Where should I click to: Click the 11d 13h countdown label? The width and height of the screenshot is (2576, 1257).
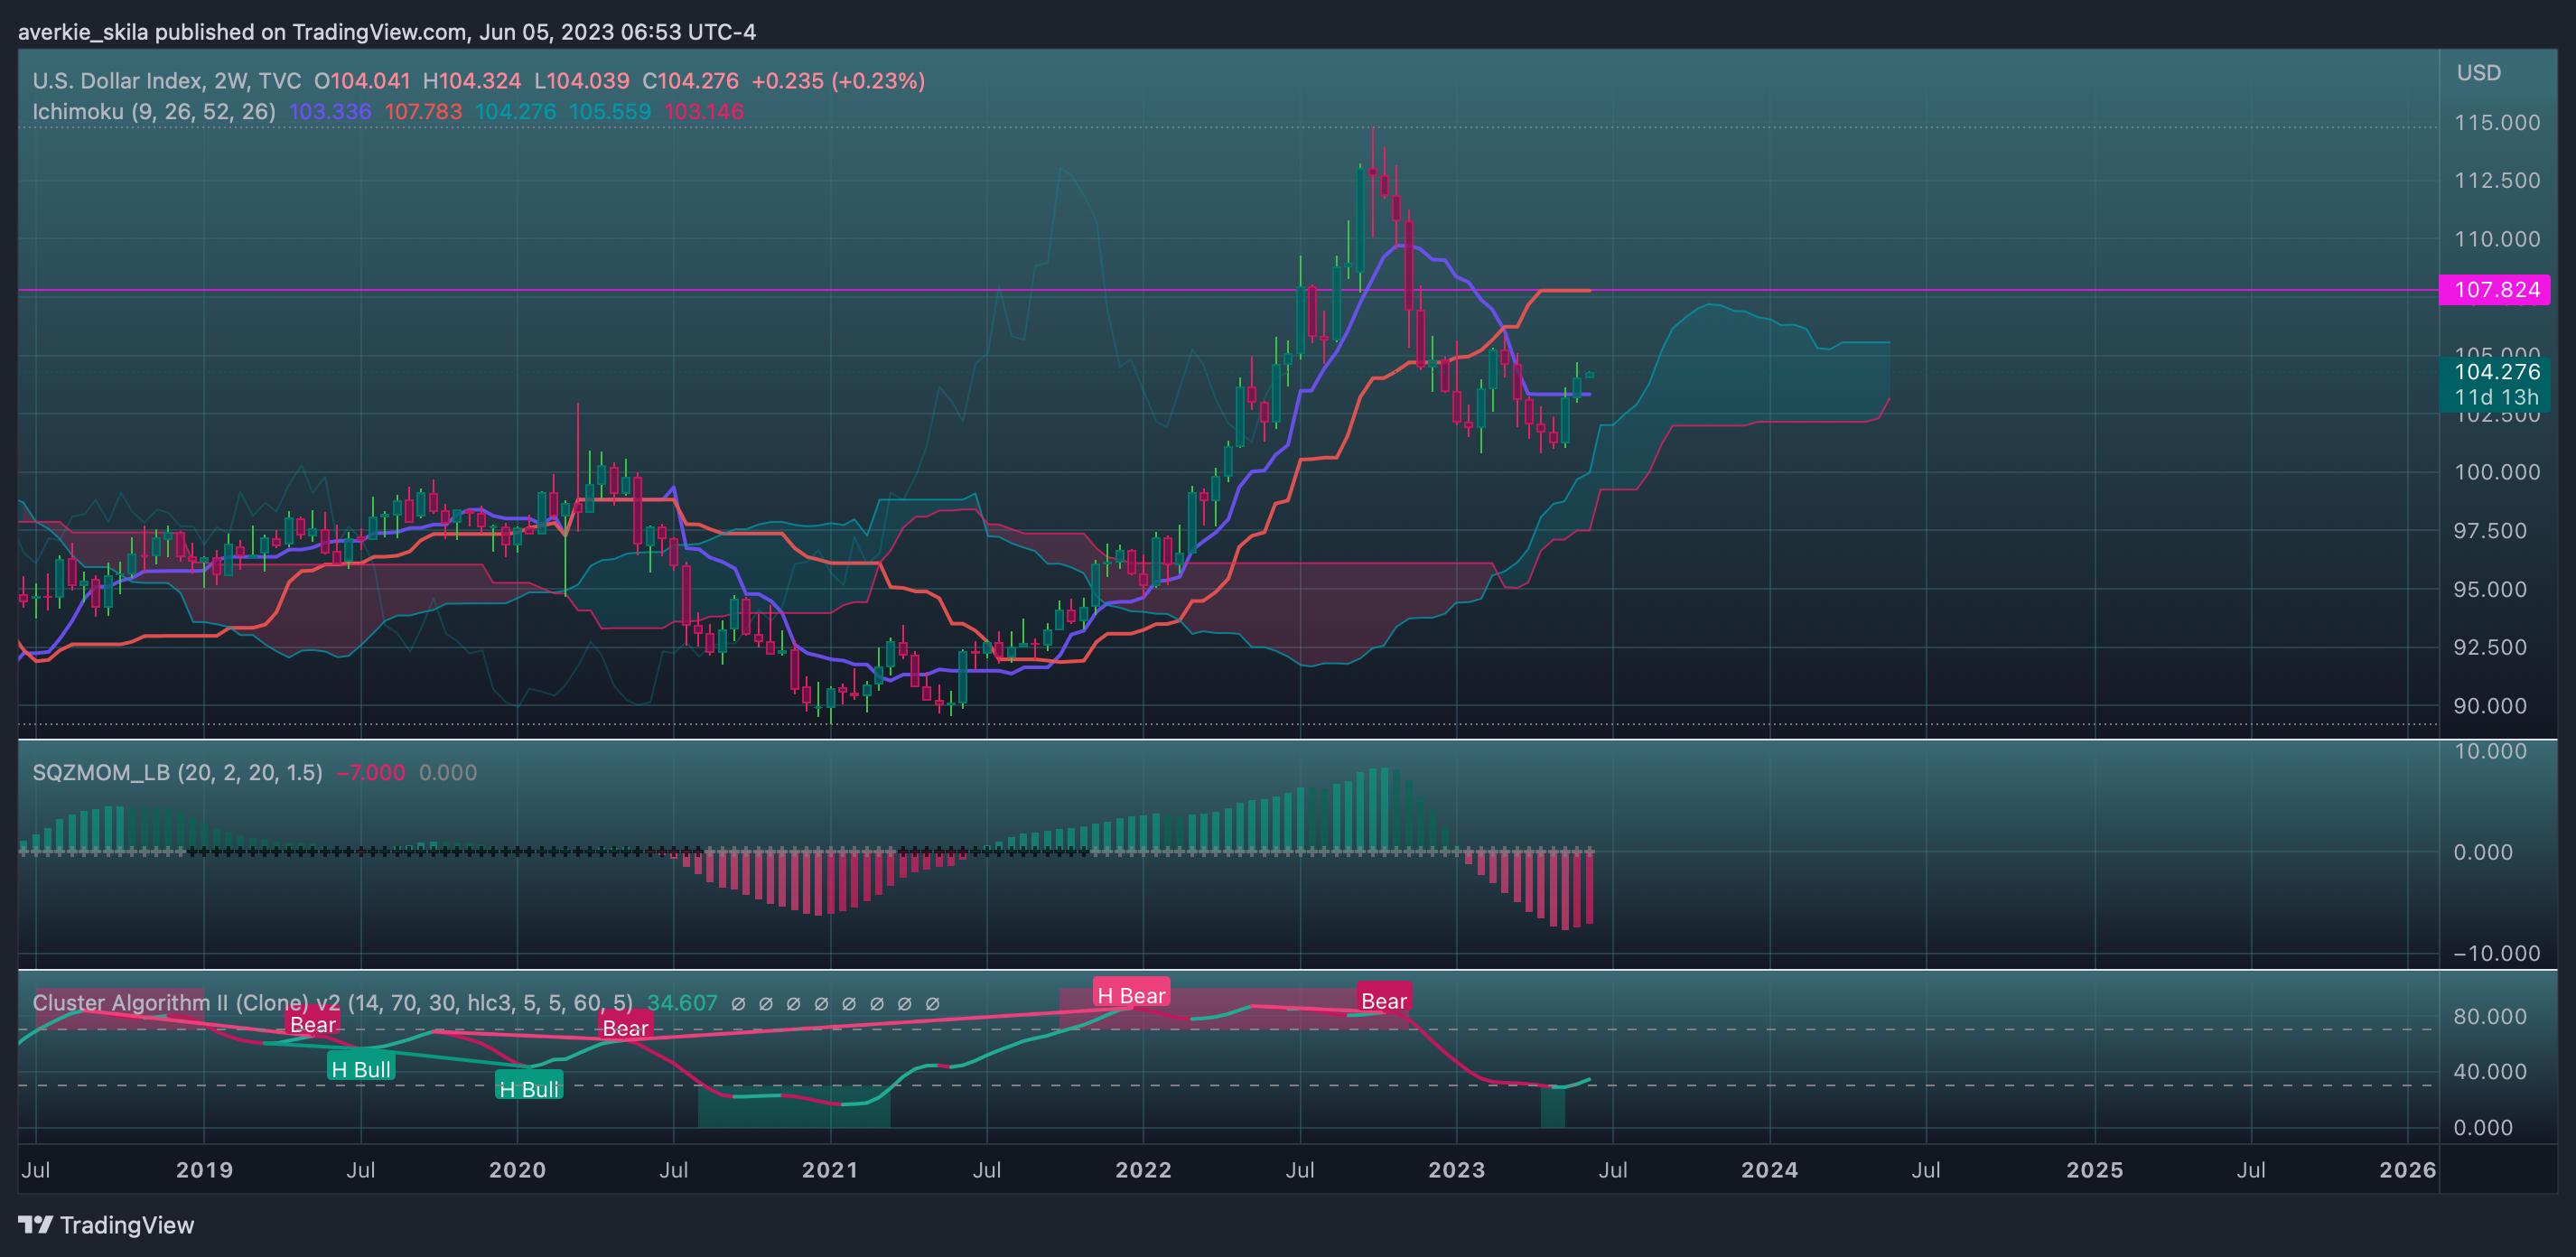click(2496, 397)
